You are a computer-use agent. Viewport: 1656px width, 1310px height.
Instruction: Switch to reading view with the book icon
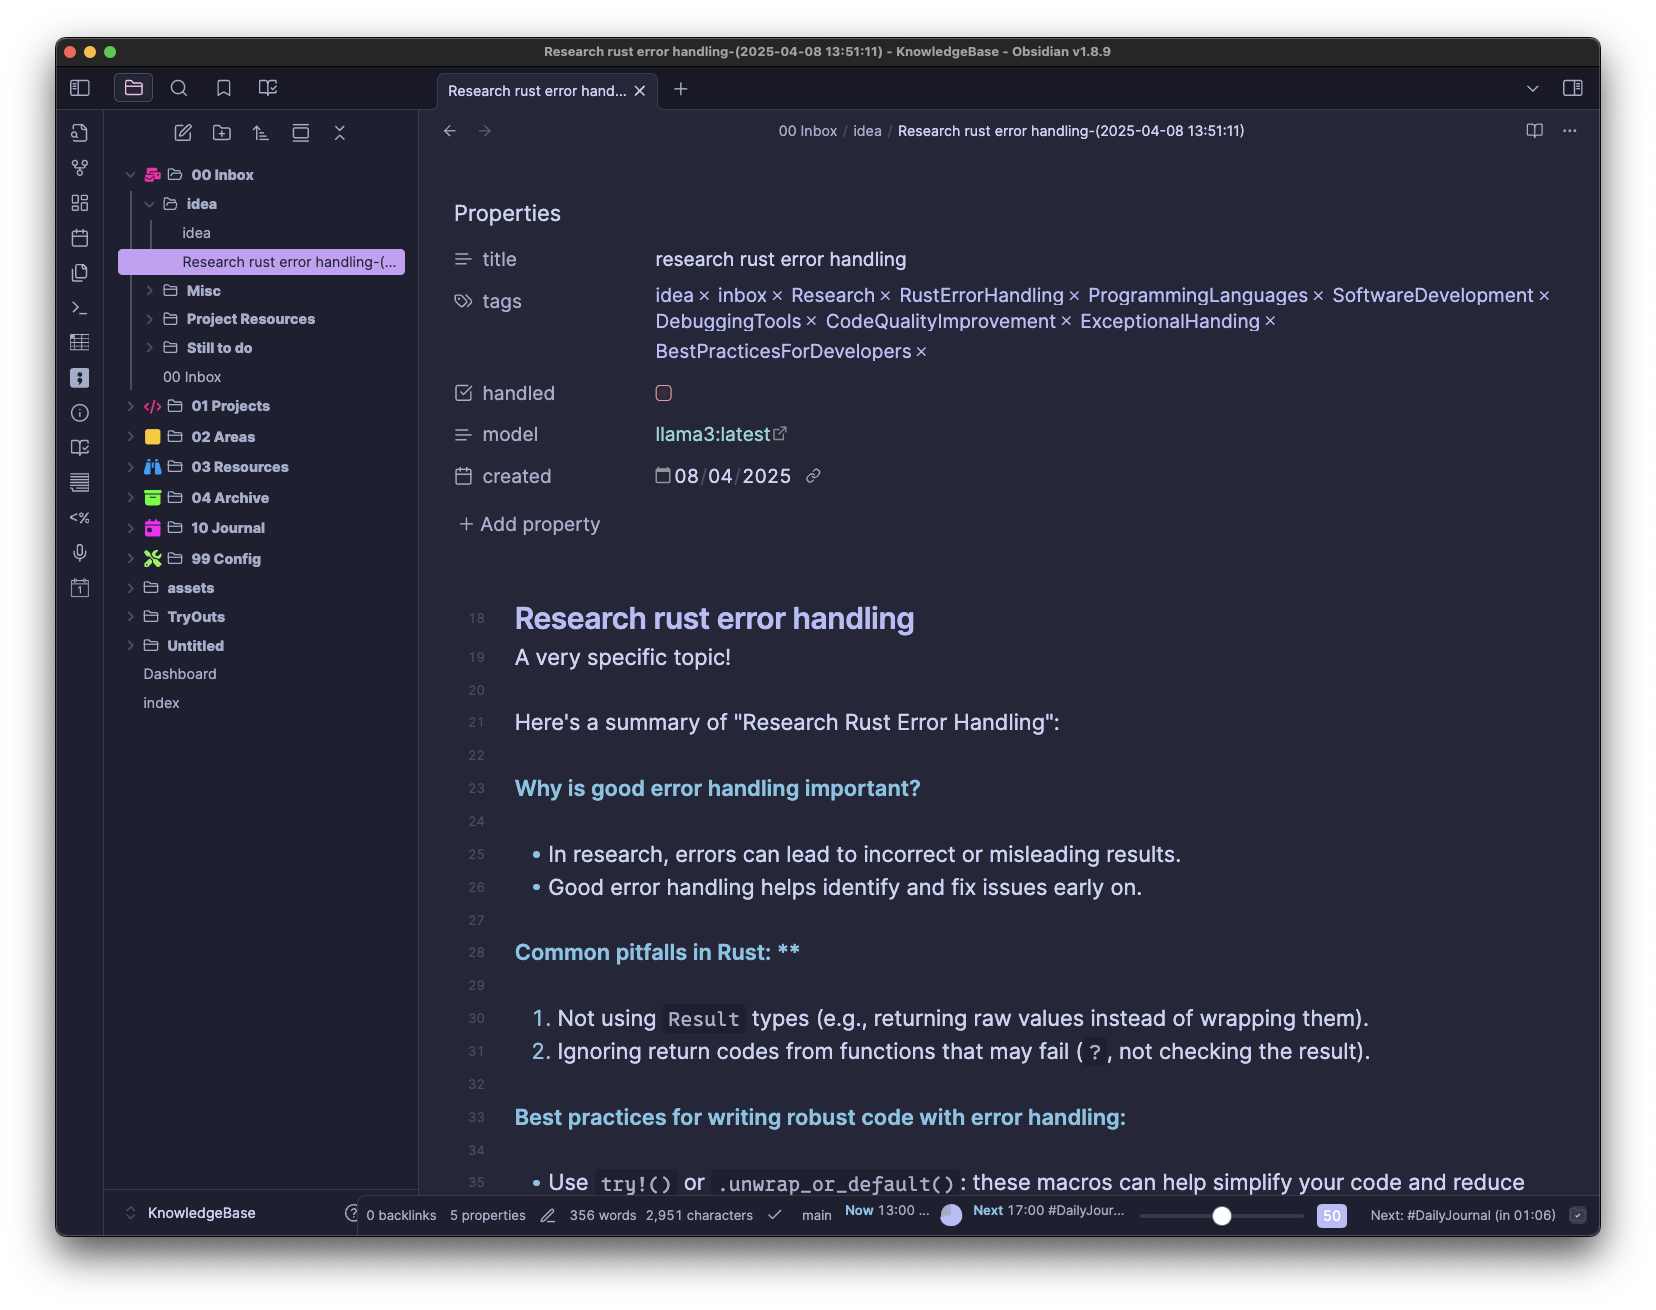tap(1533, 131)
